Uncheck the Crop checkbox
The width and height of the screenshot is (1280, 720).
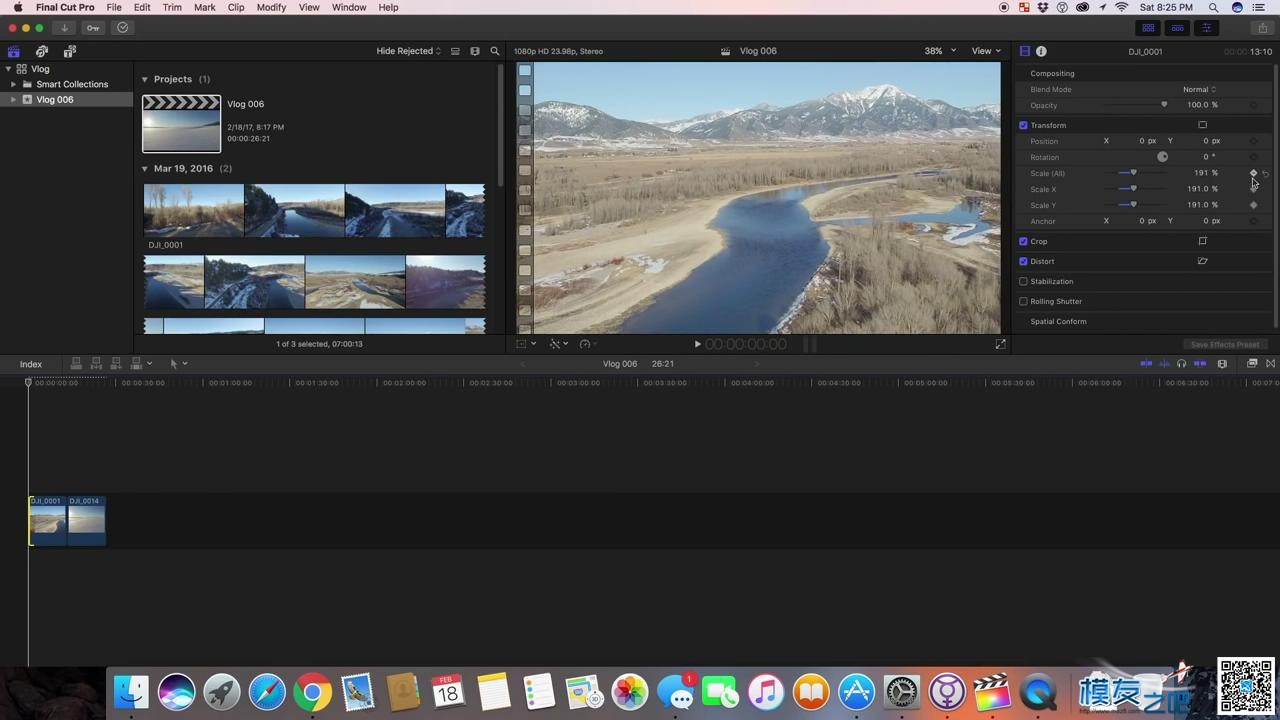pos(1023,241)
